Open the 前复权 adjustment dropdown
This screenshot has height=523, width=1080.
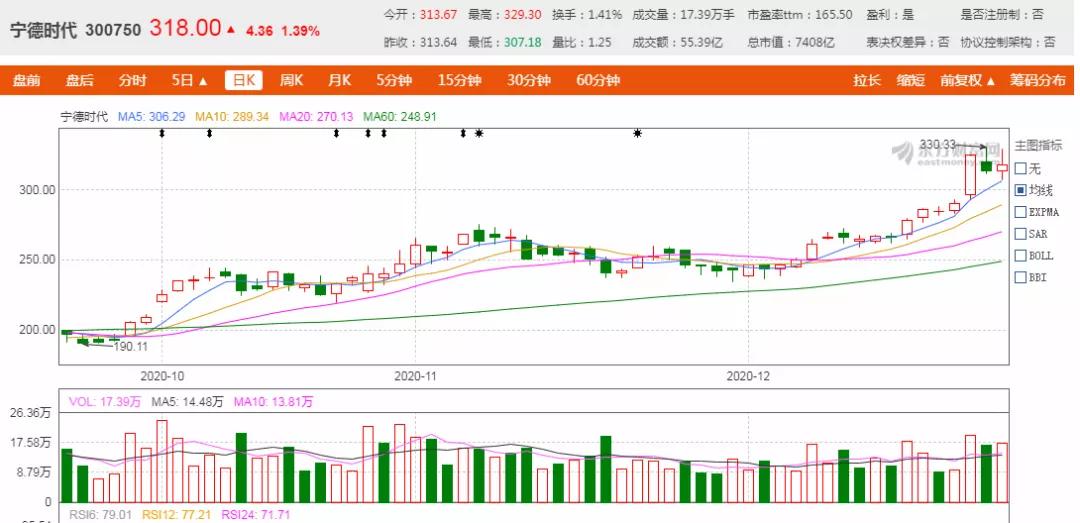pos(968,81)
